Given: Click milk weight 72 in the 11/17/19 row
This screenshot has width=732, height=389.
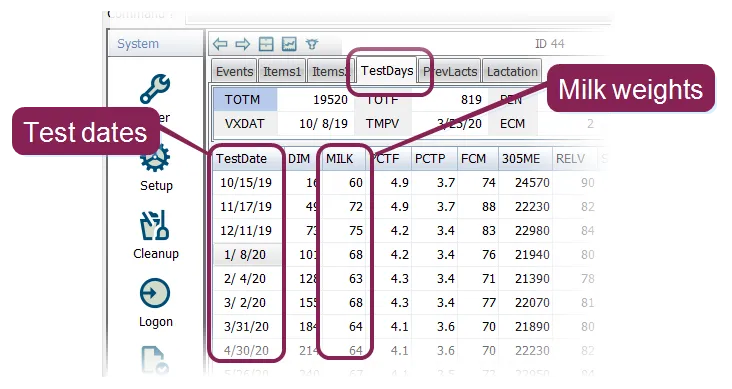Looking at the screenshot, I should pos(356,206).
